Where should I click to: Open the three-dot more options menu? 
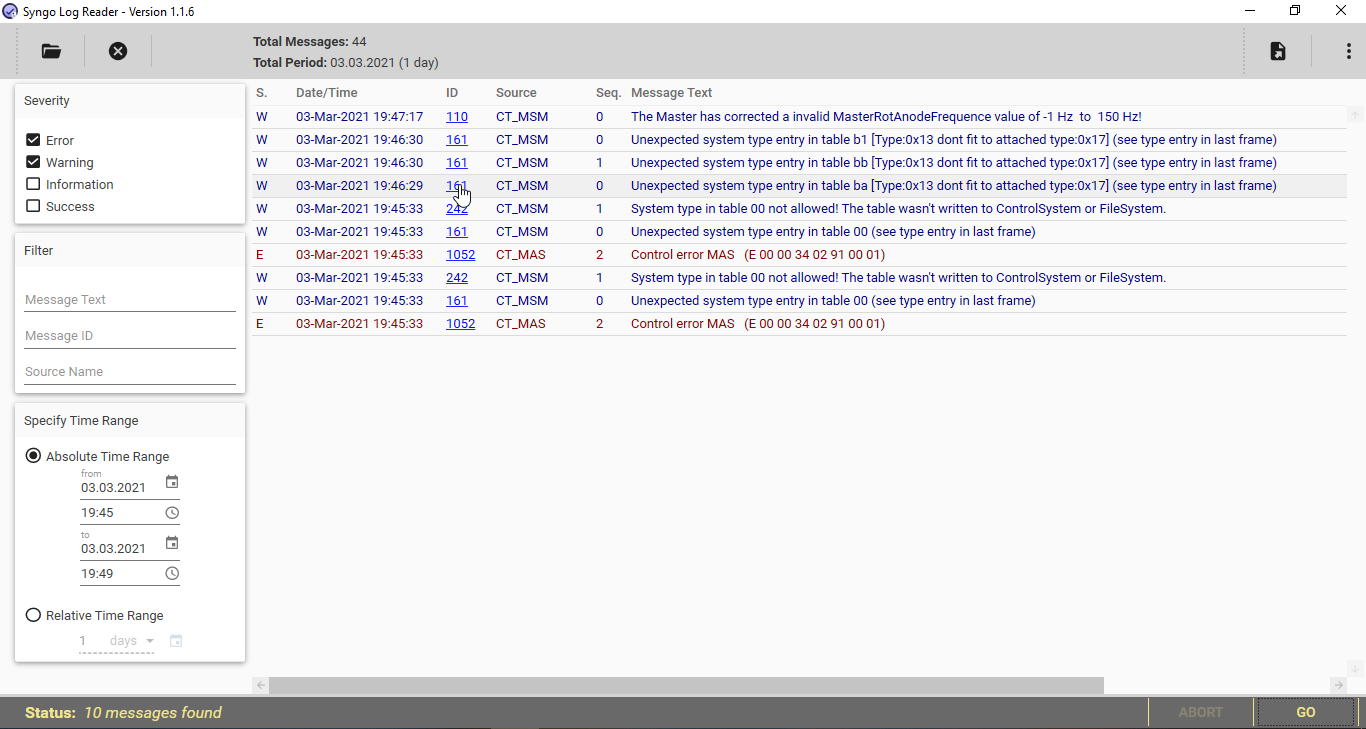tap(1349, 51)
